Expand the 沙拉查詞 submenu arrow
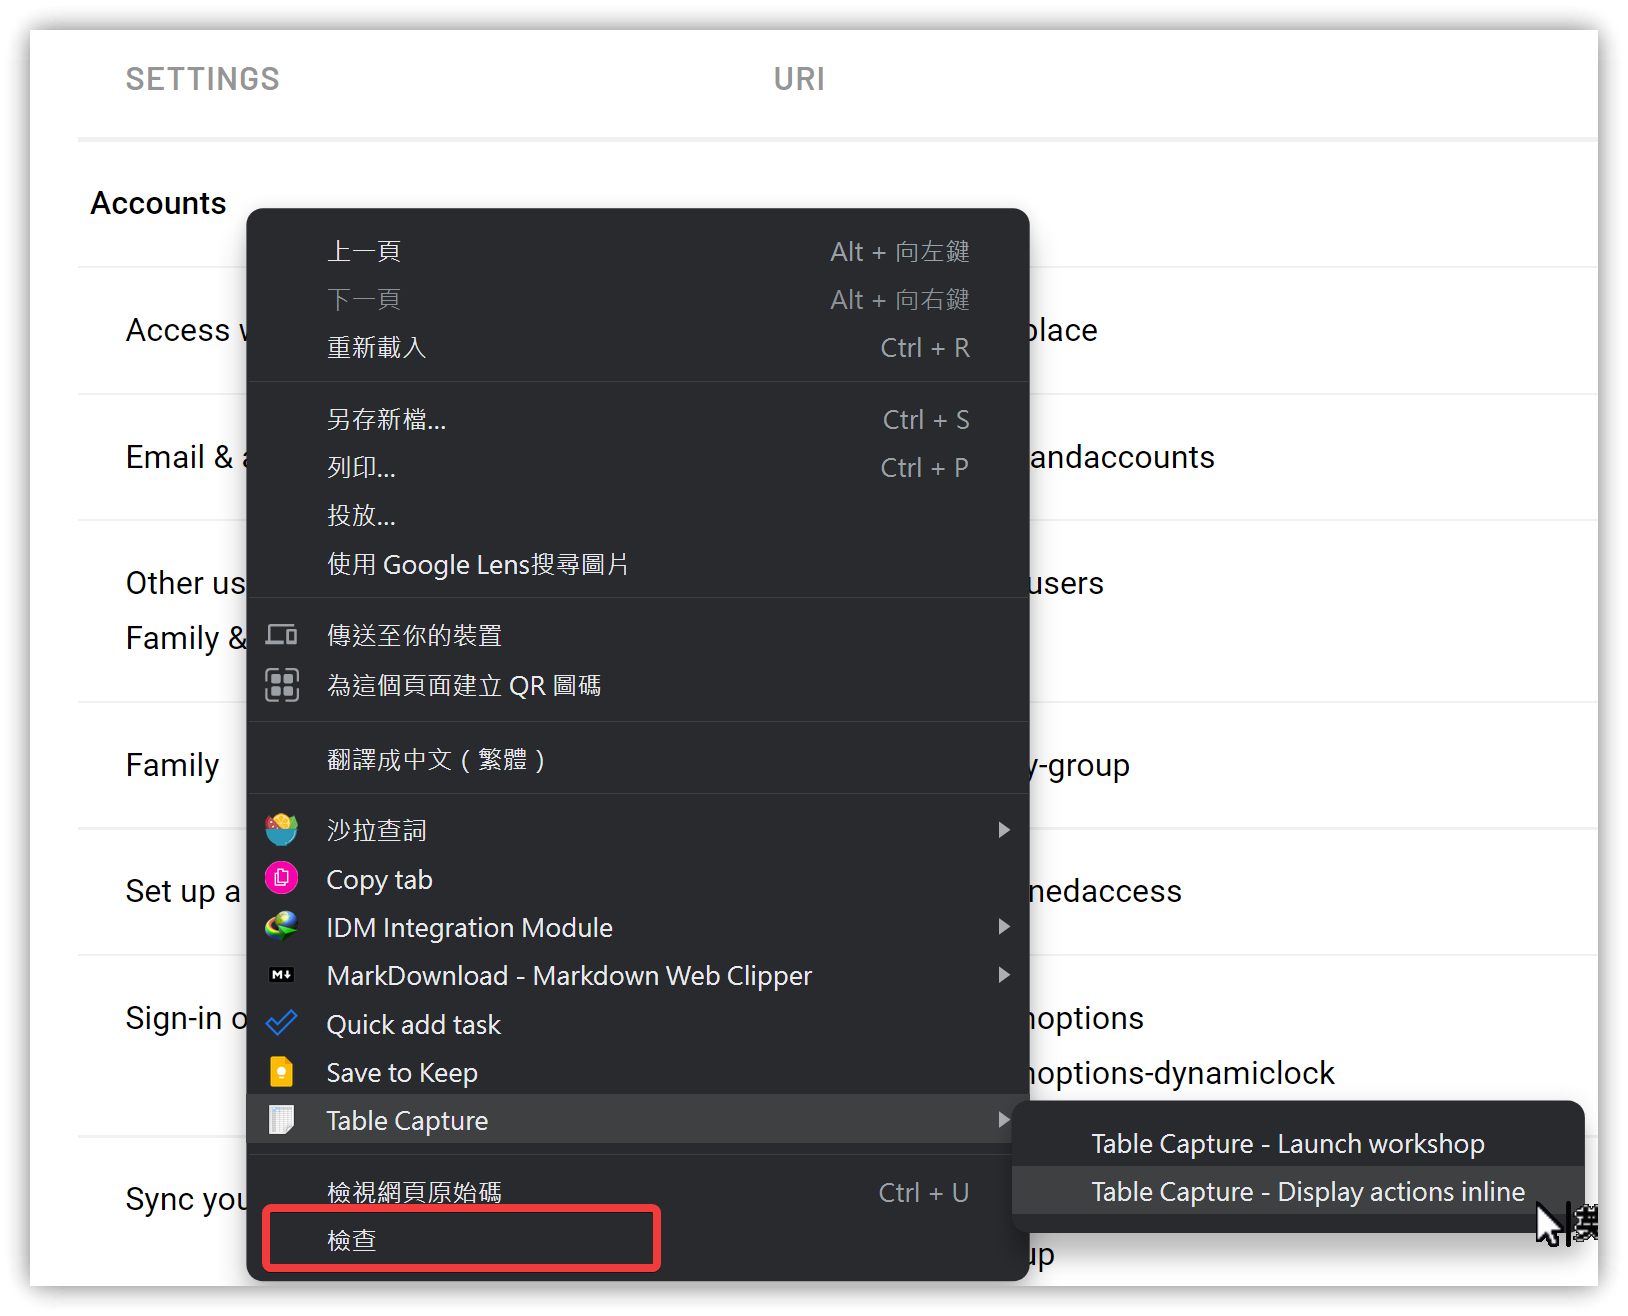Screen dimensions: 1628x1316 click(1004, 829)
